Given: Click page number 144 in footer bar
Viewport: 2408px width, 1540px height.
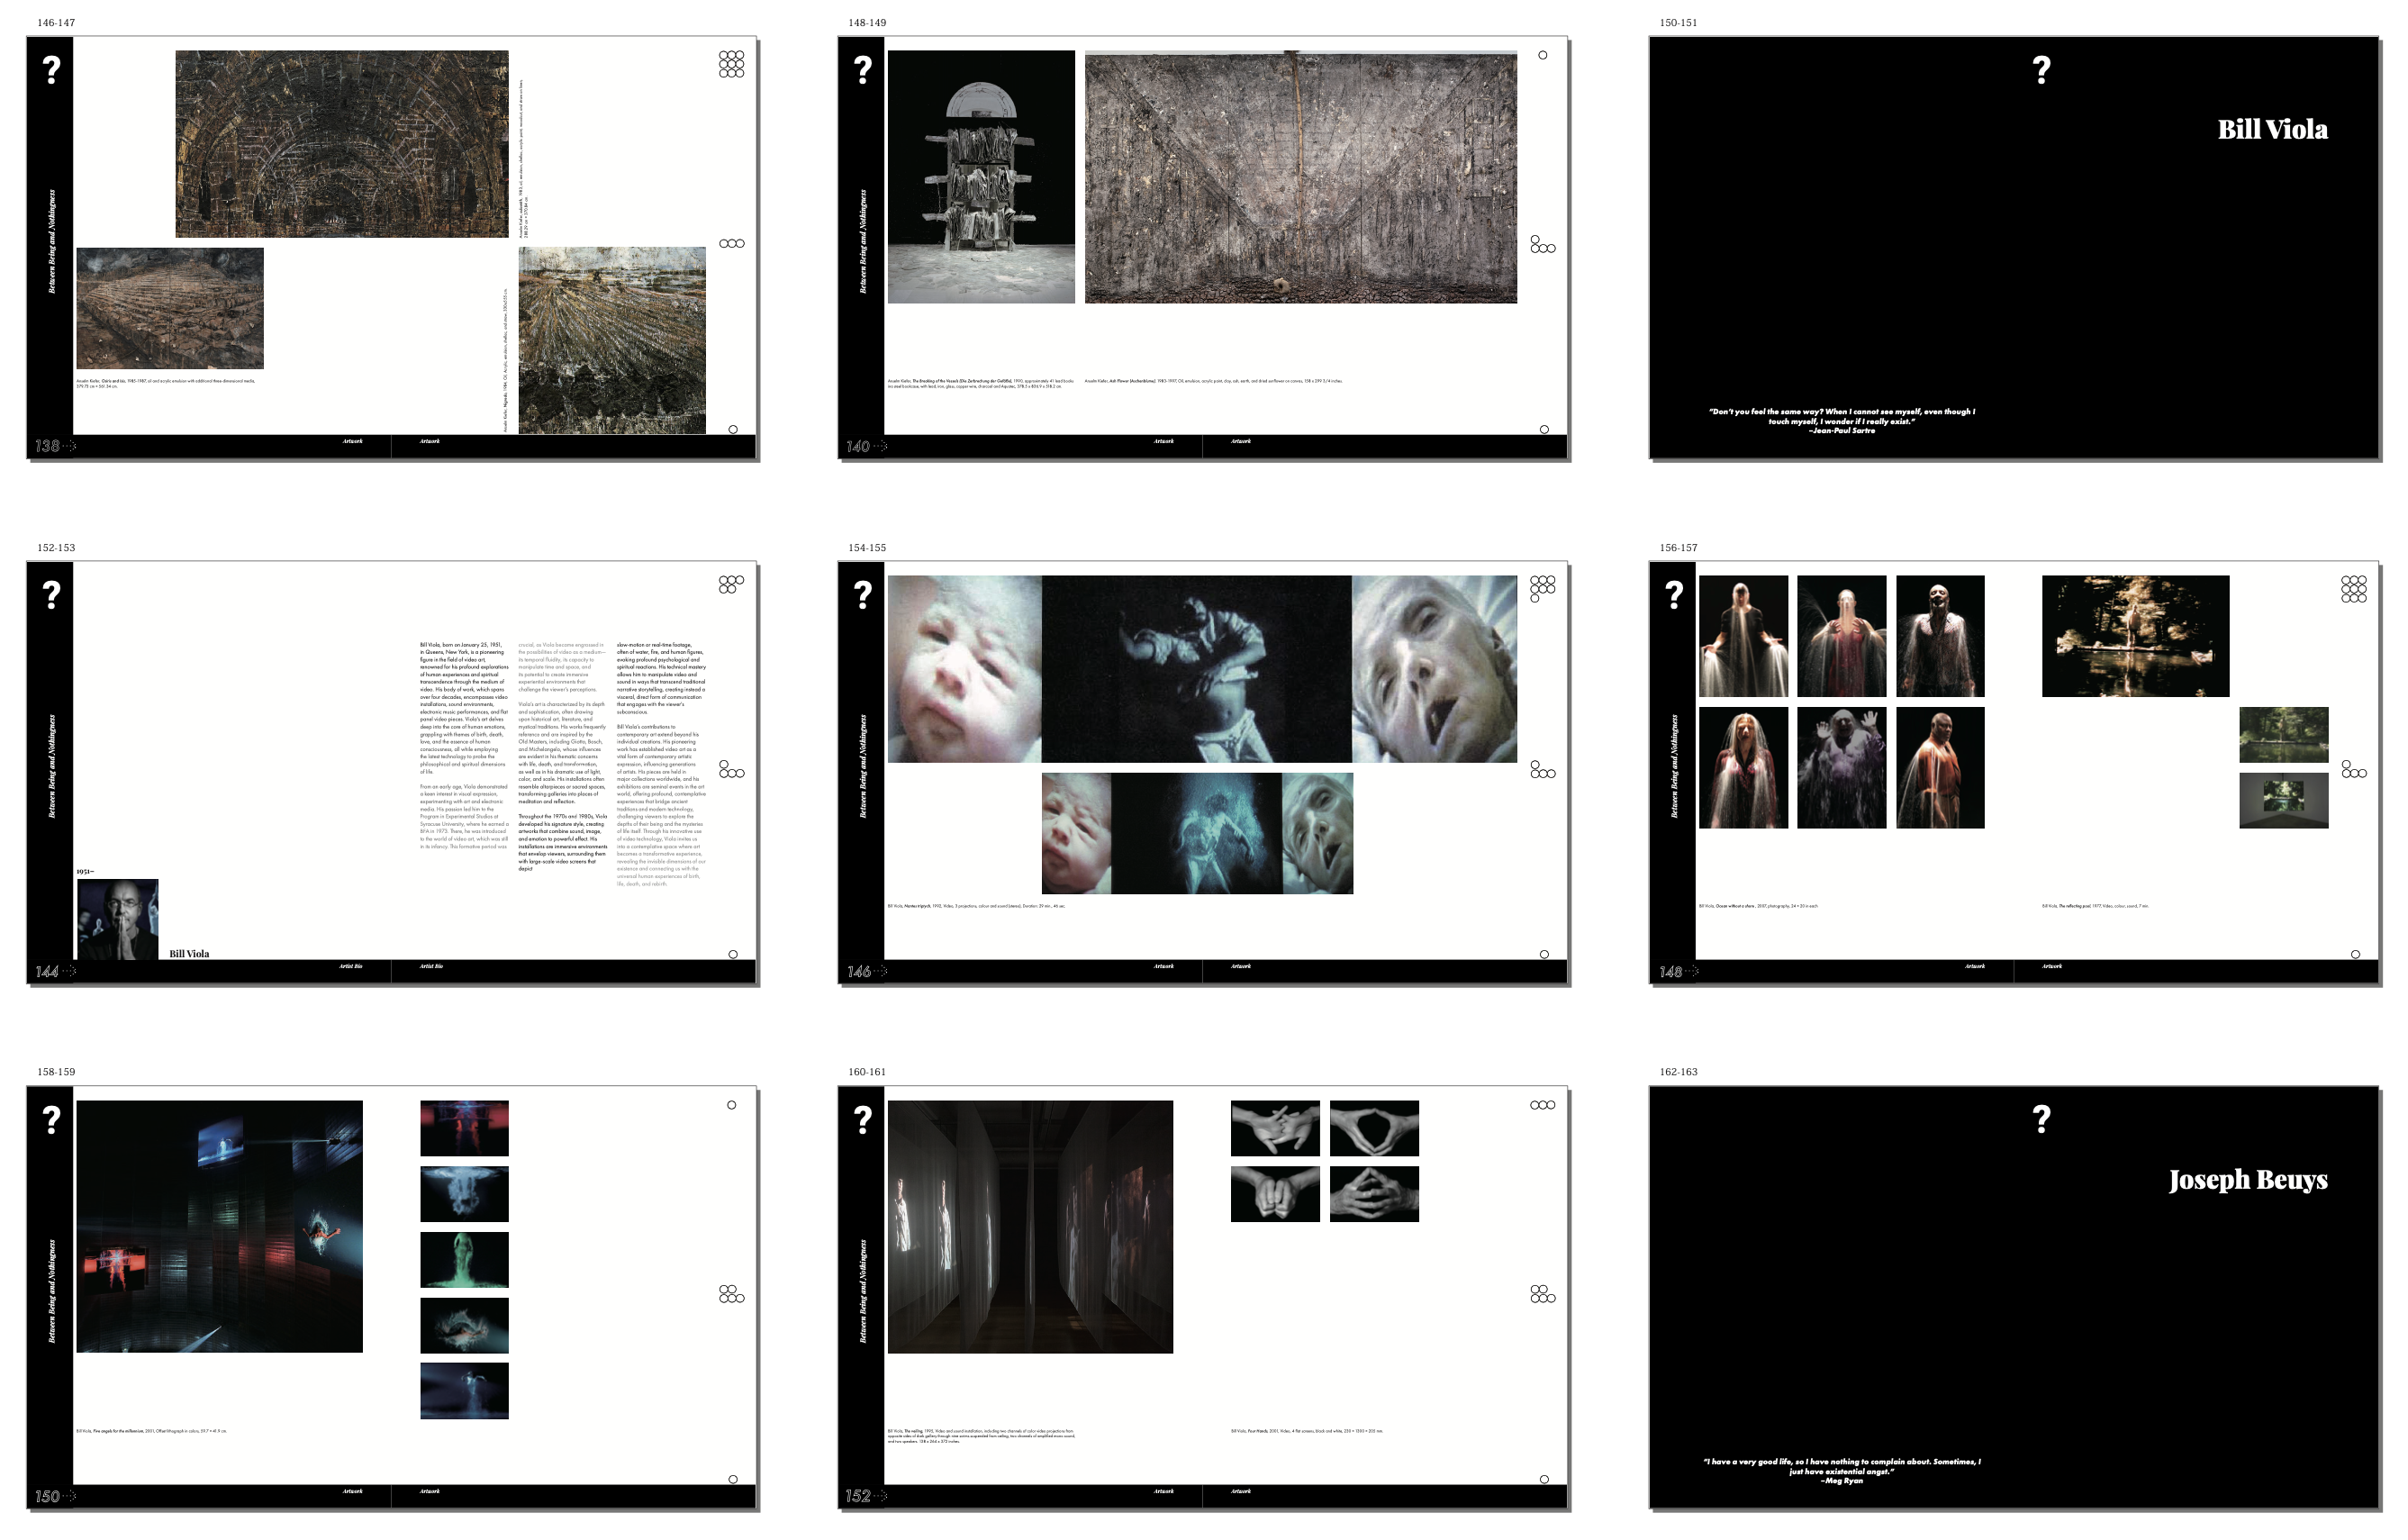Looking at the screenshot, I should coord(47,972).
